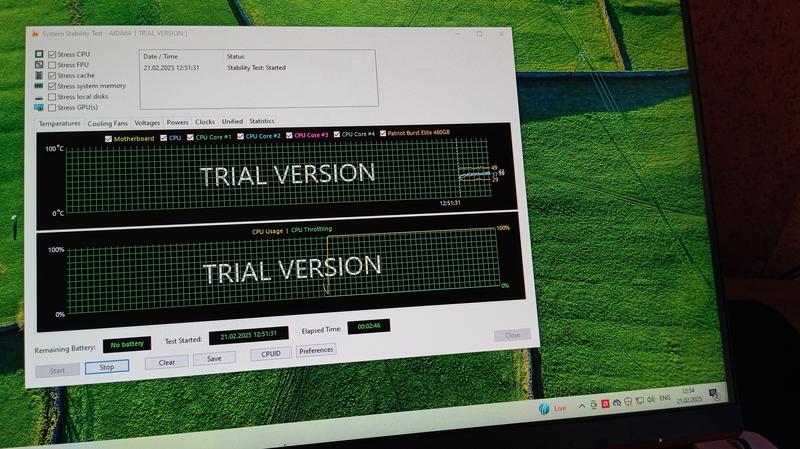800x449 pixels.
Task: Toggle the CPU Core #1 graph checkbox
Action: pyautogui.click(x=190, y=137)
